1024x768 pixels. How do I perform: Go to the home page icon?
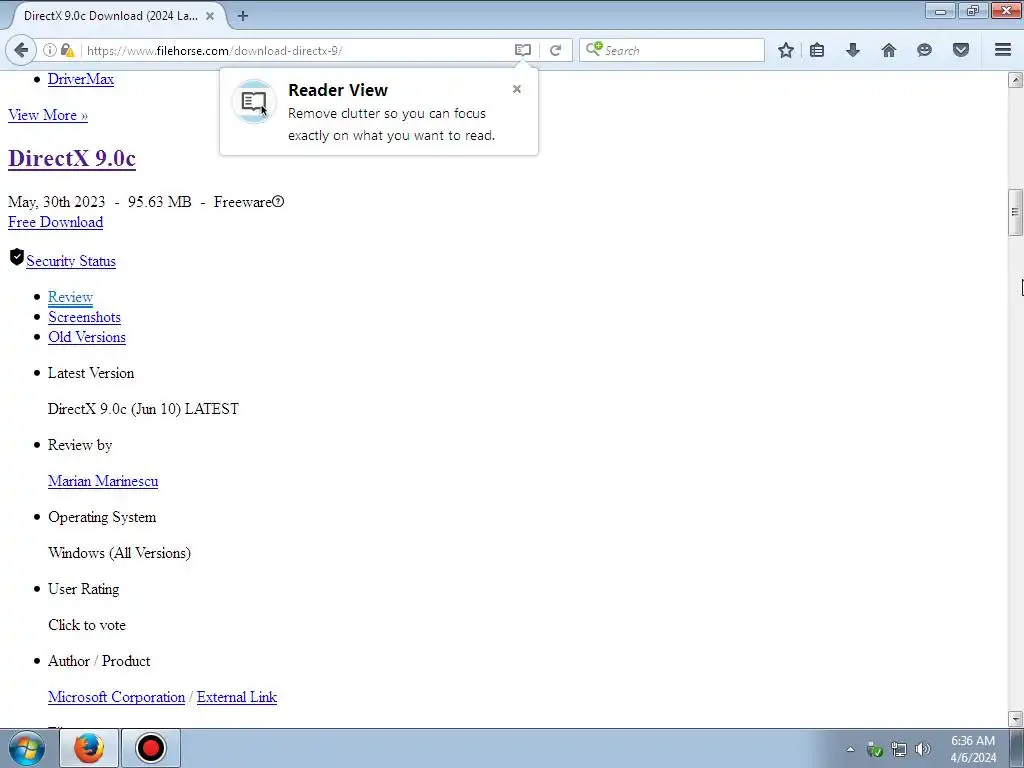pyautogui.click(x=889, y=50)
